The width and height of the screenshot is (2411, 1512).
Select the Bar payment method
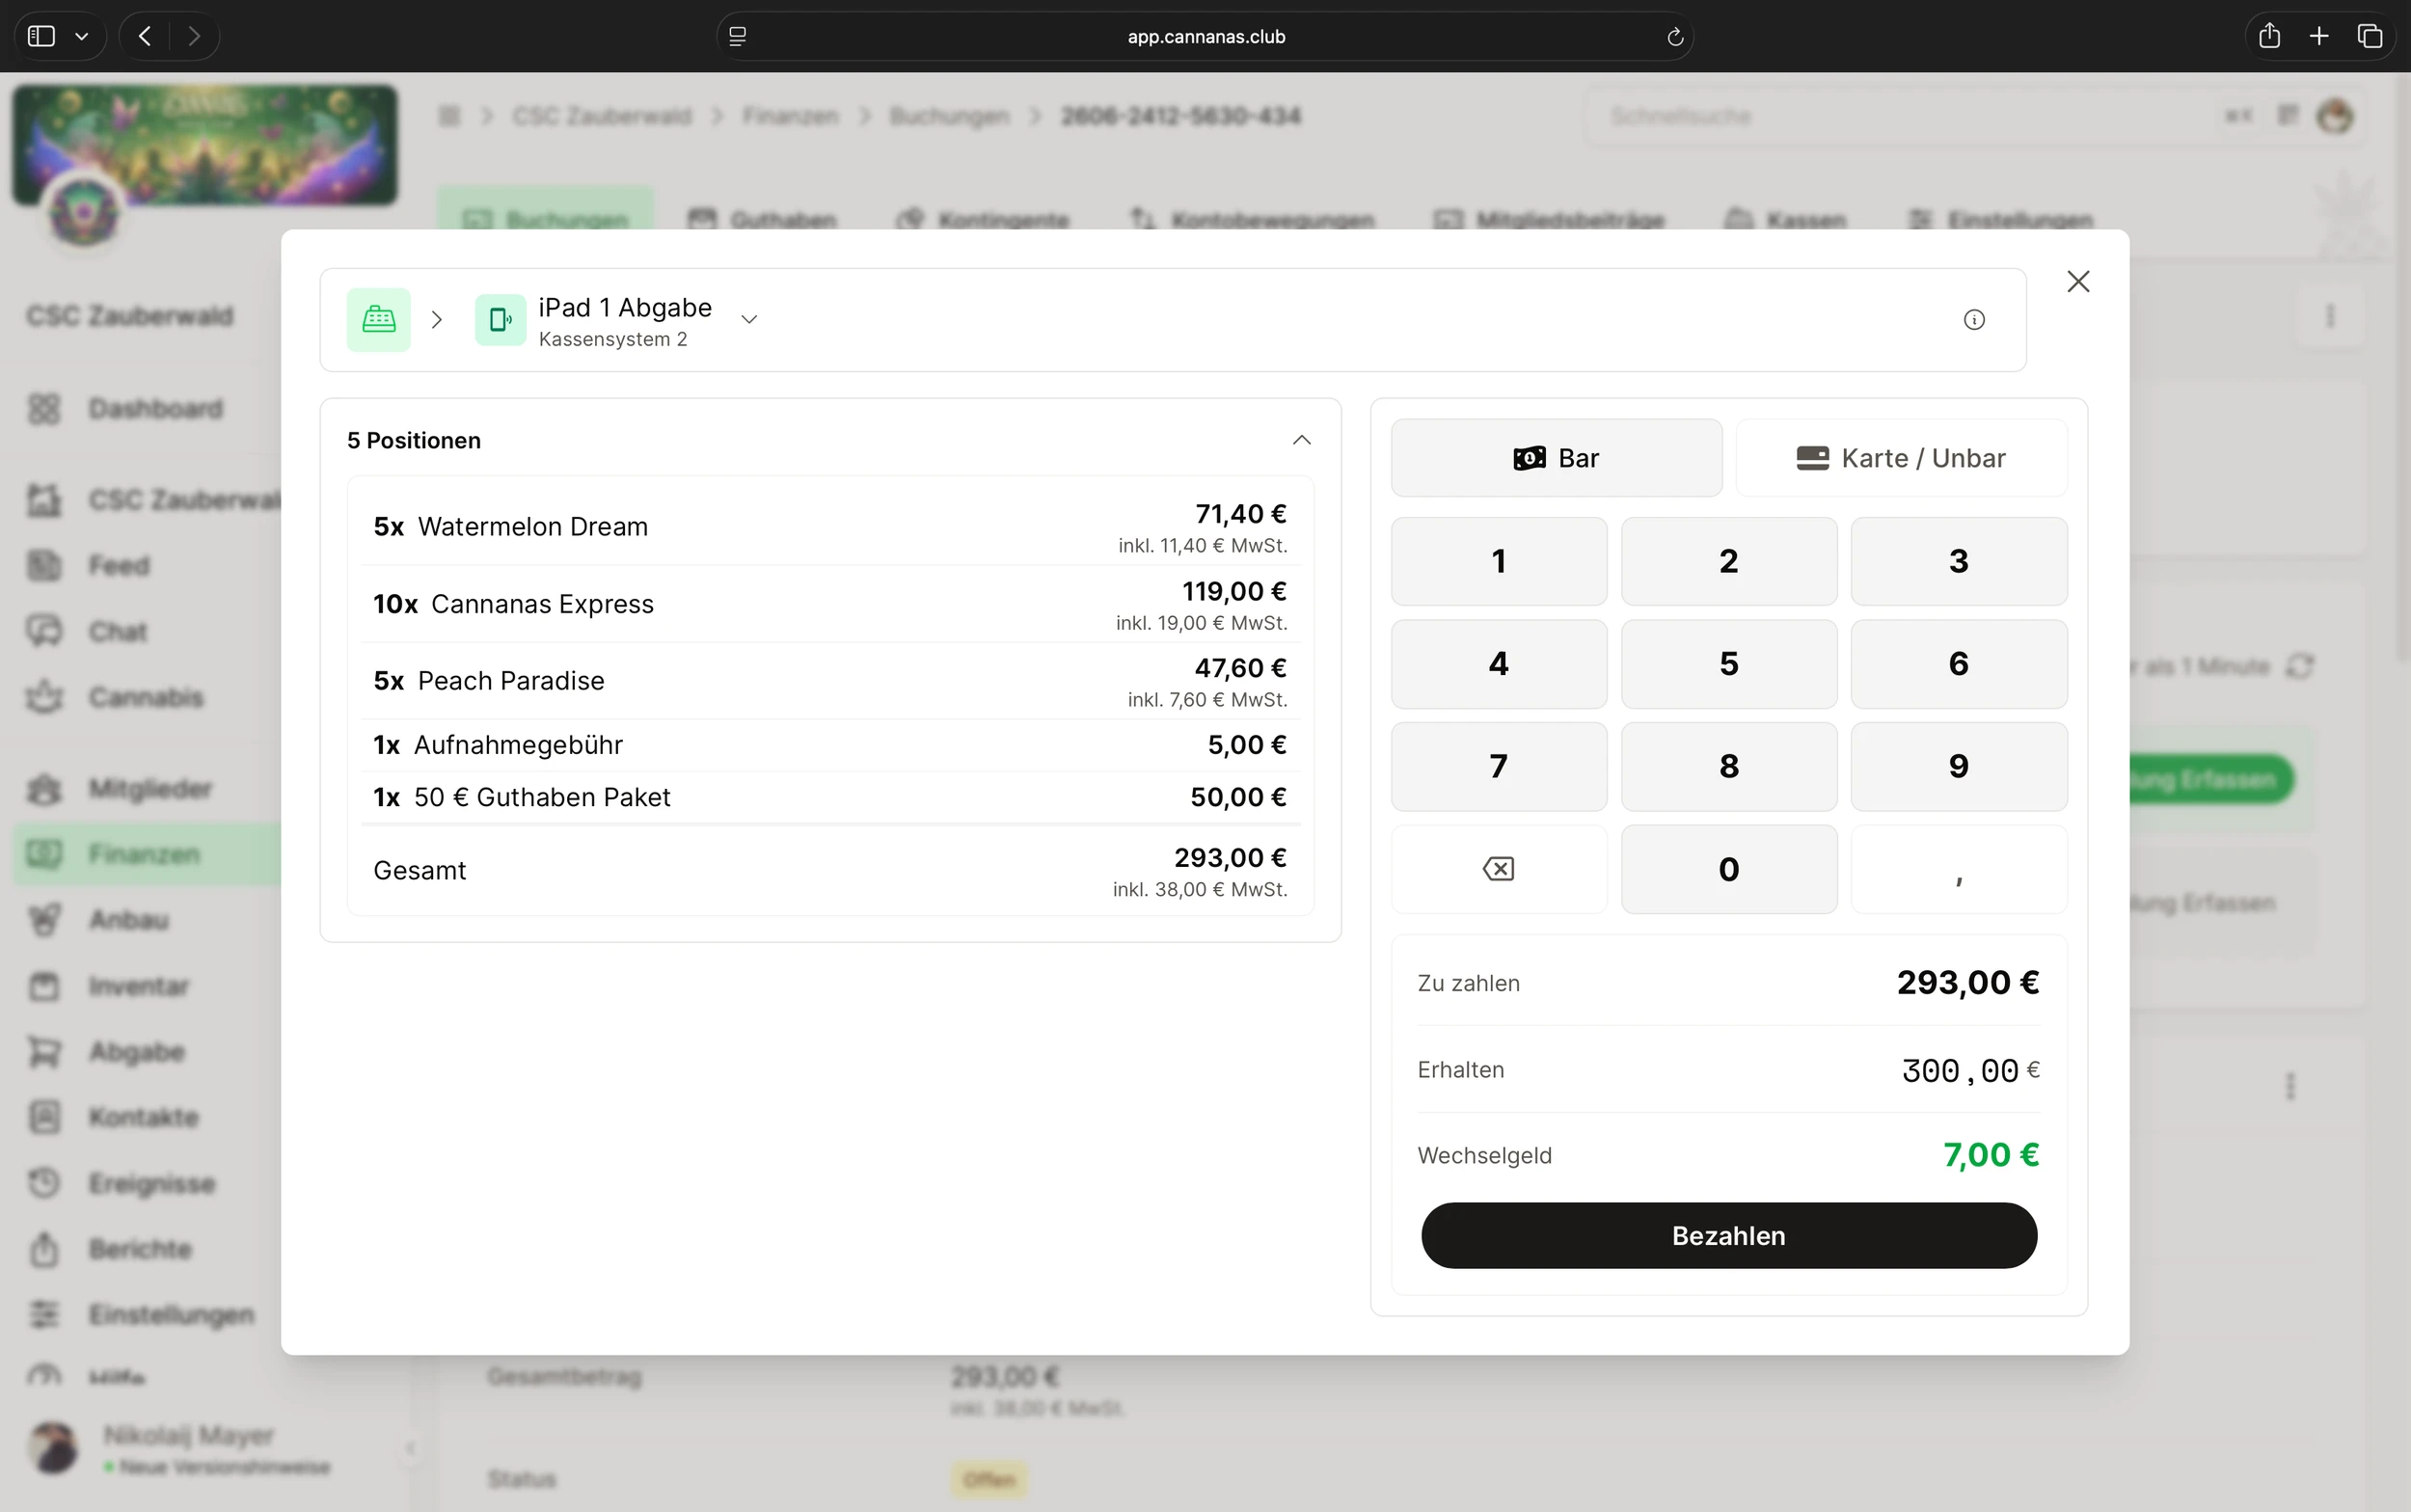tap(1556, 458)
